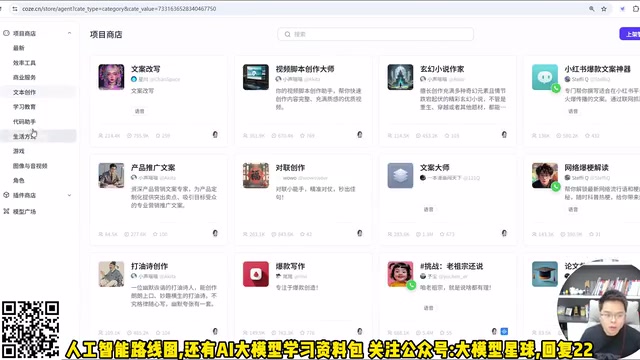This screenshot has height=360, width=640.
Task: Select the 效率工具 category
Action: [x=24, y=63]
